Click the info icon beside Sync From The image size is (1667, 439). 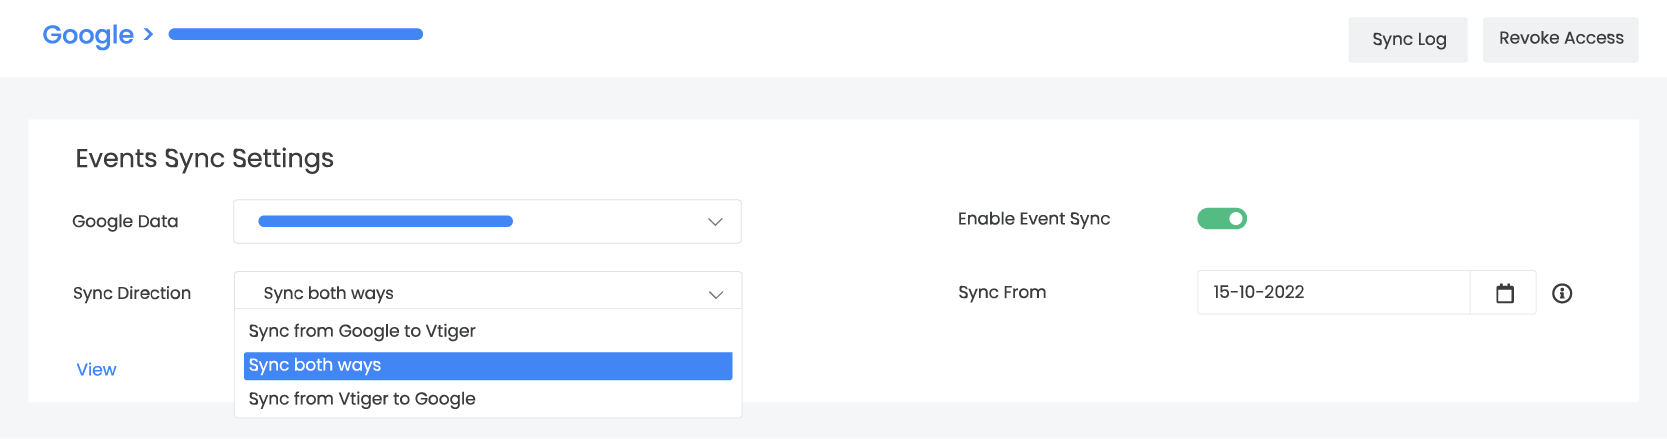(1562, 293)
